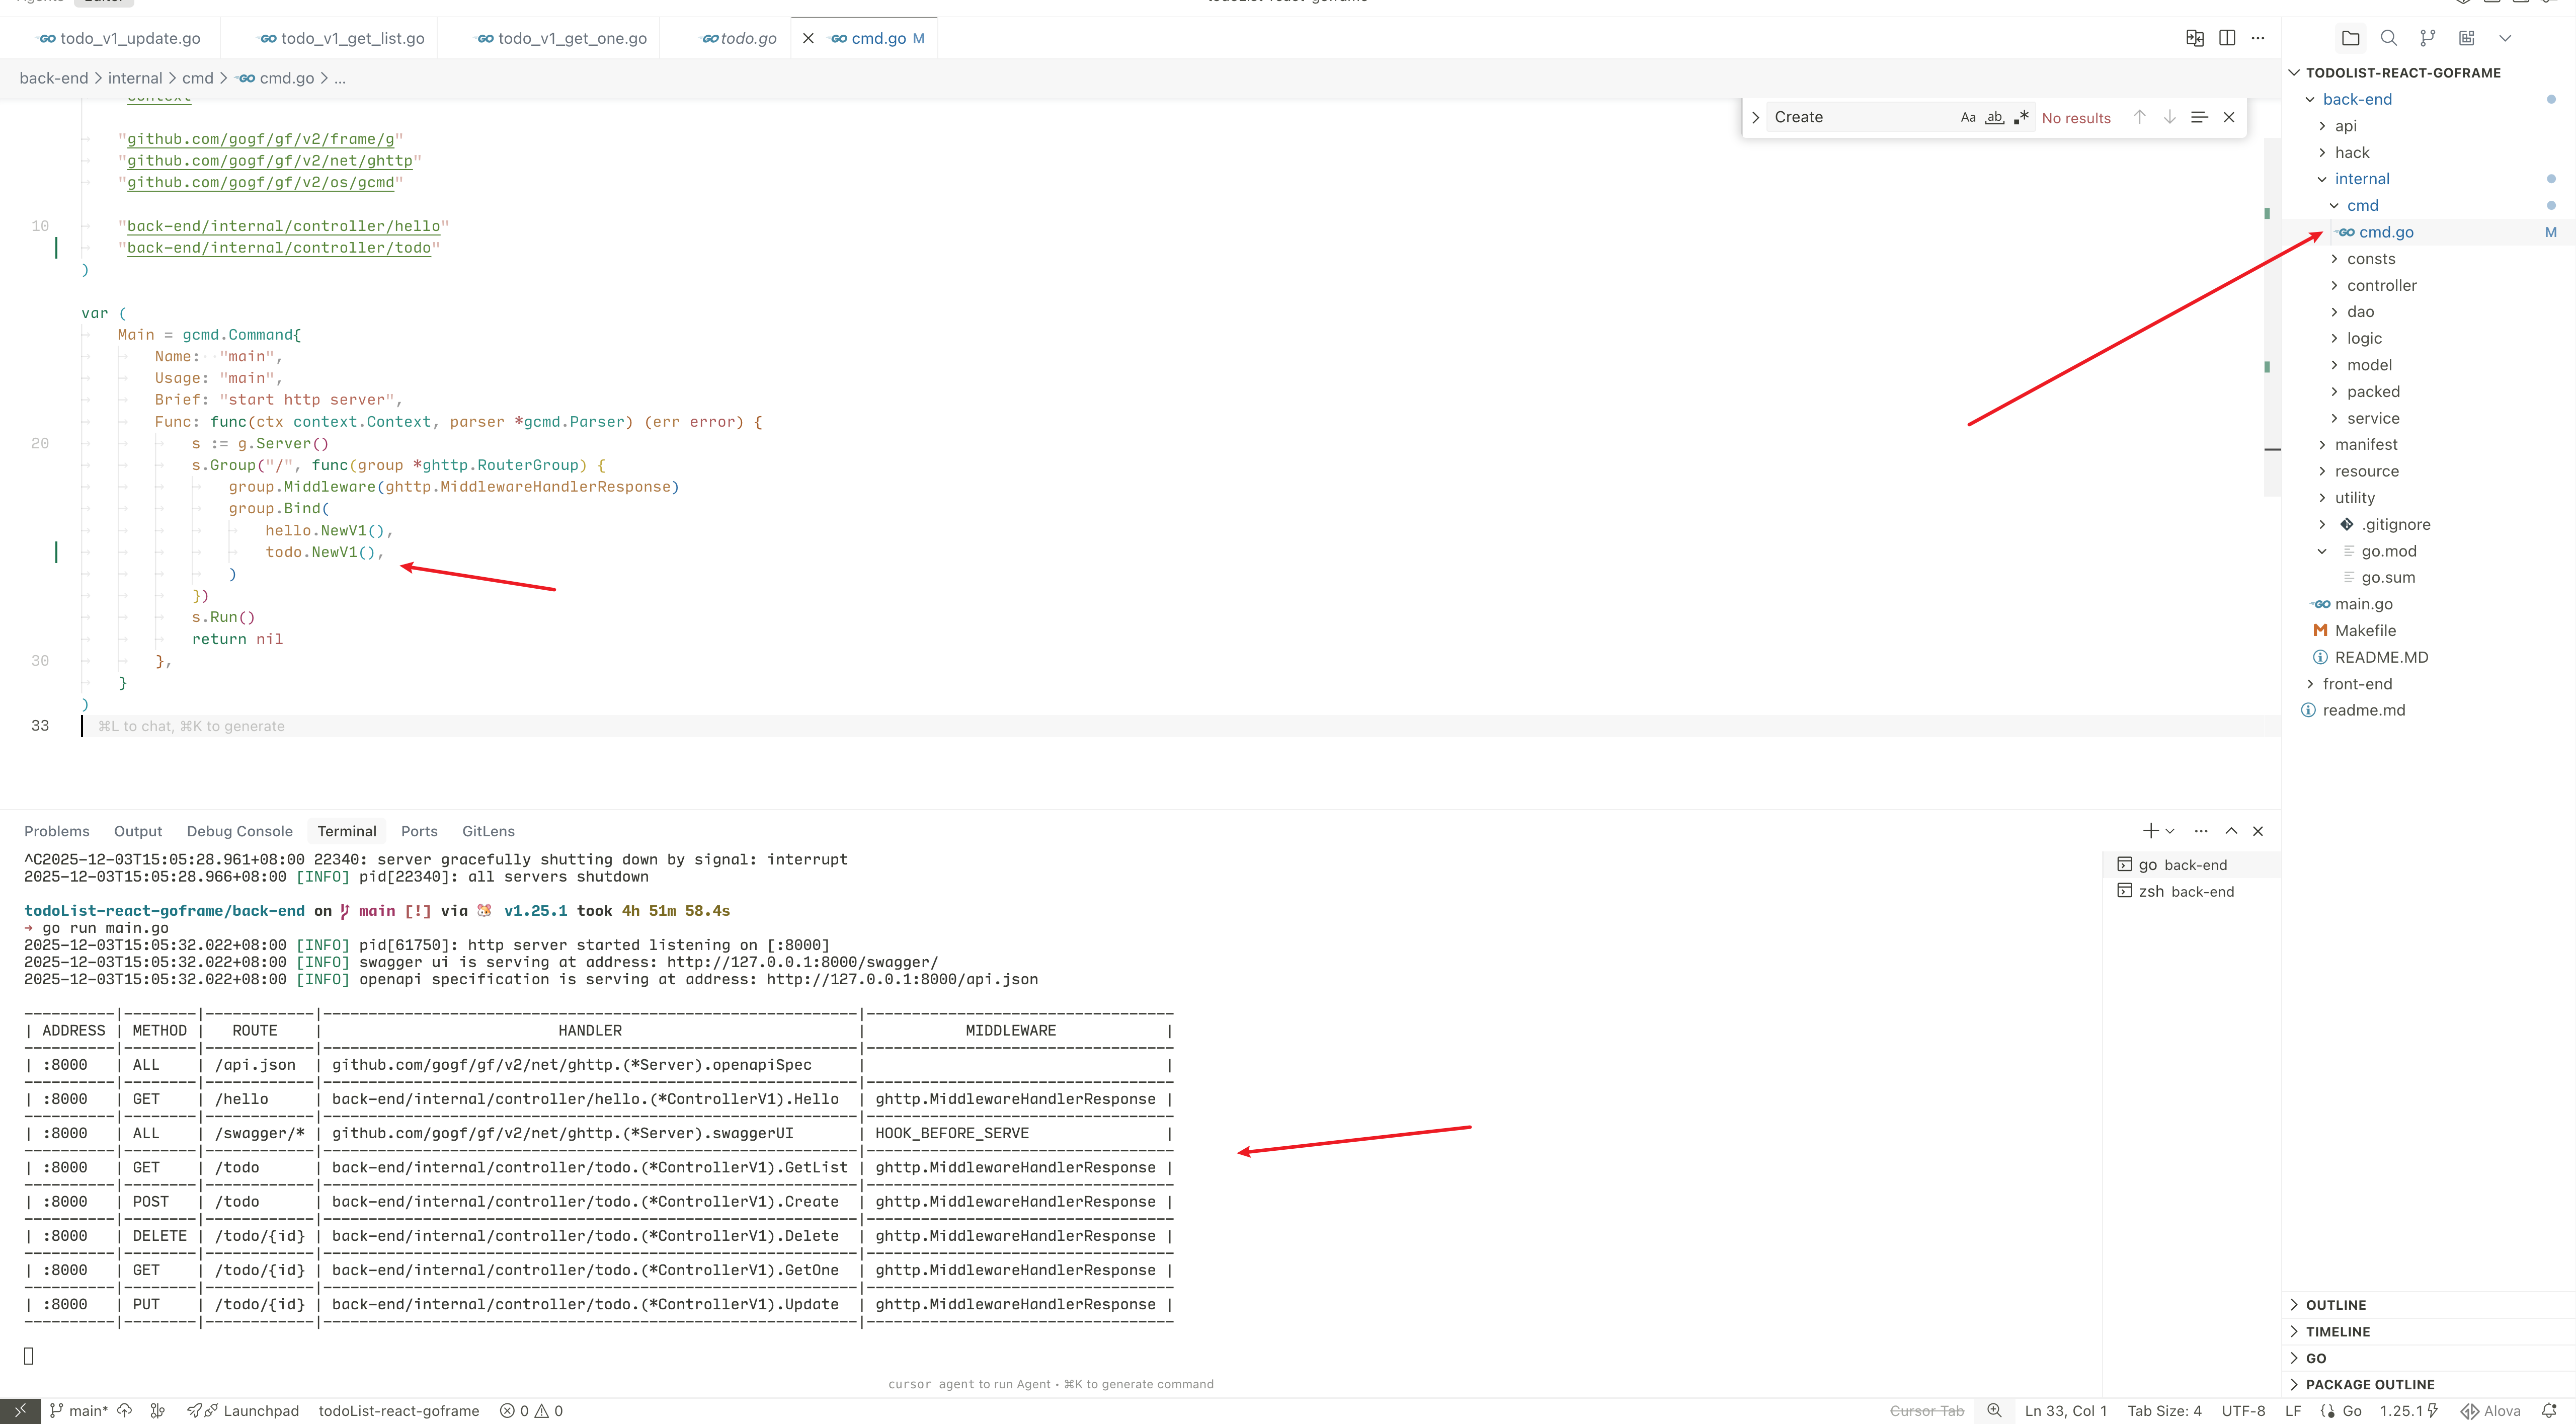
Task: Maximize terminal panel with the up chevron
Action: (x=2231, y=831)
